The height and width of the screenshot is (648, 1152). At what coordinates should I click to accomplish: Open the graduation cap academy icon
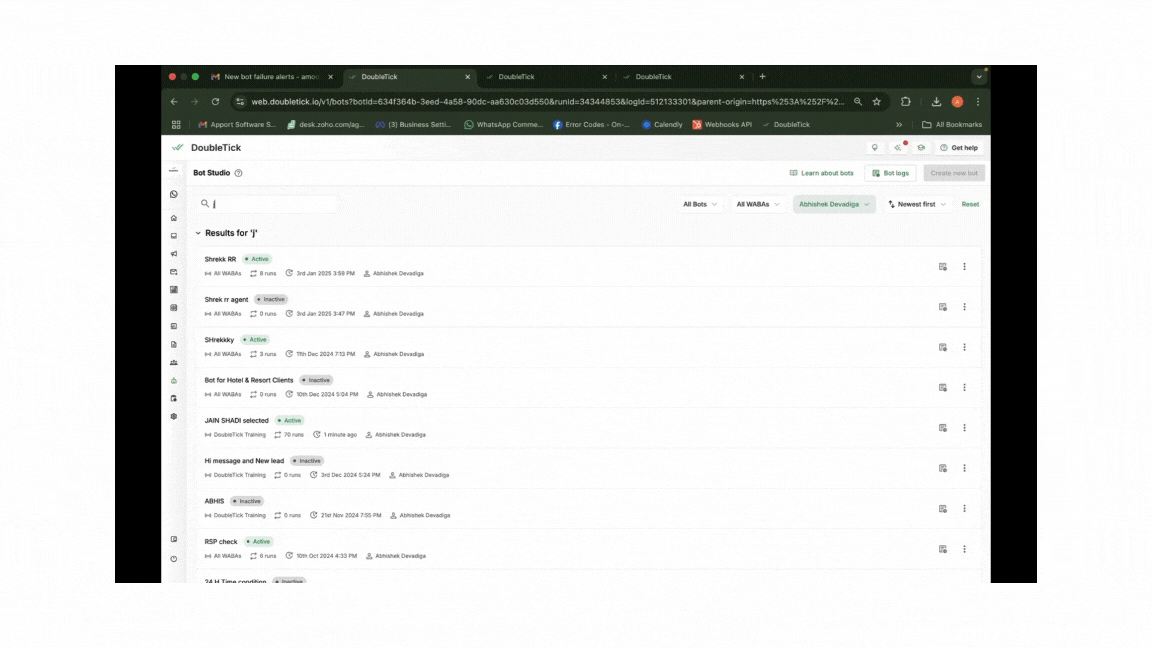tap(921, 148)
